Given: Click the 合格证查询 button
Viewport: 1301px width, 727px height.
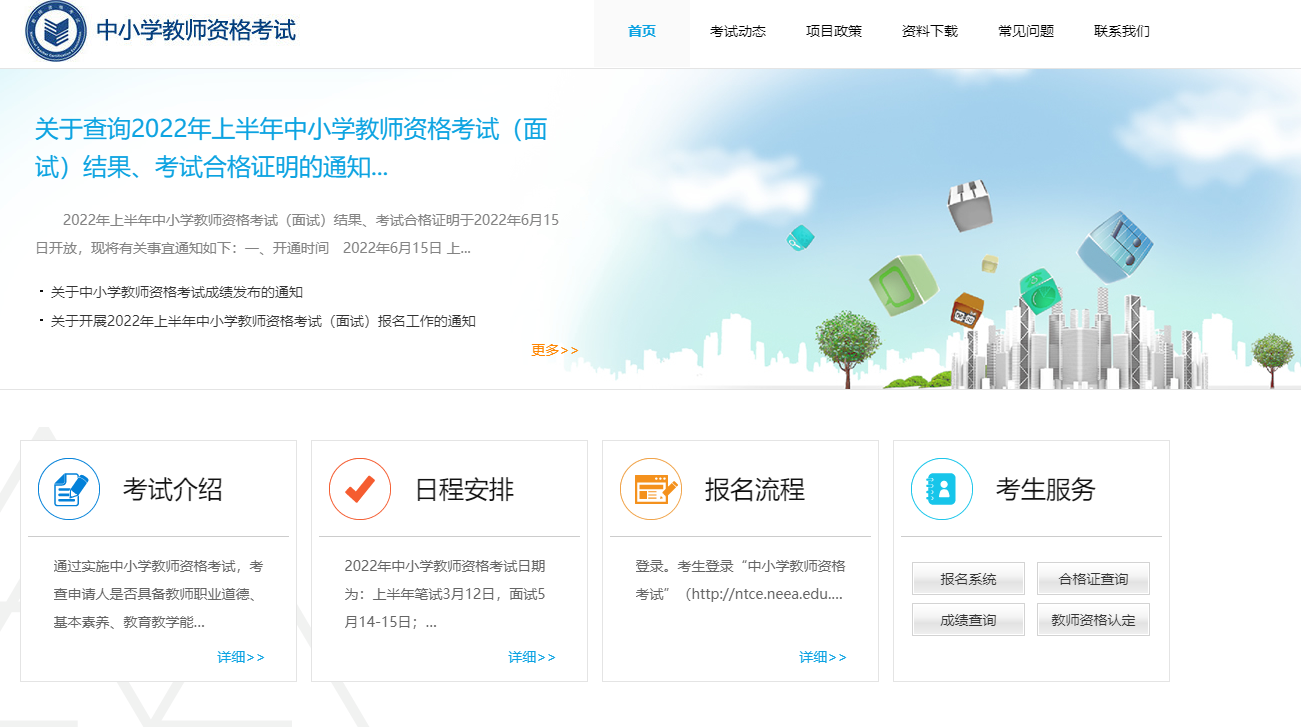Looking at the screenshot, I should click(1092, 578).
